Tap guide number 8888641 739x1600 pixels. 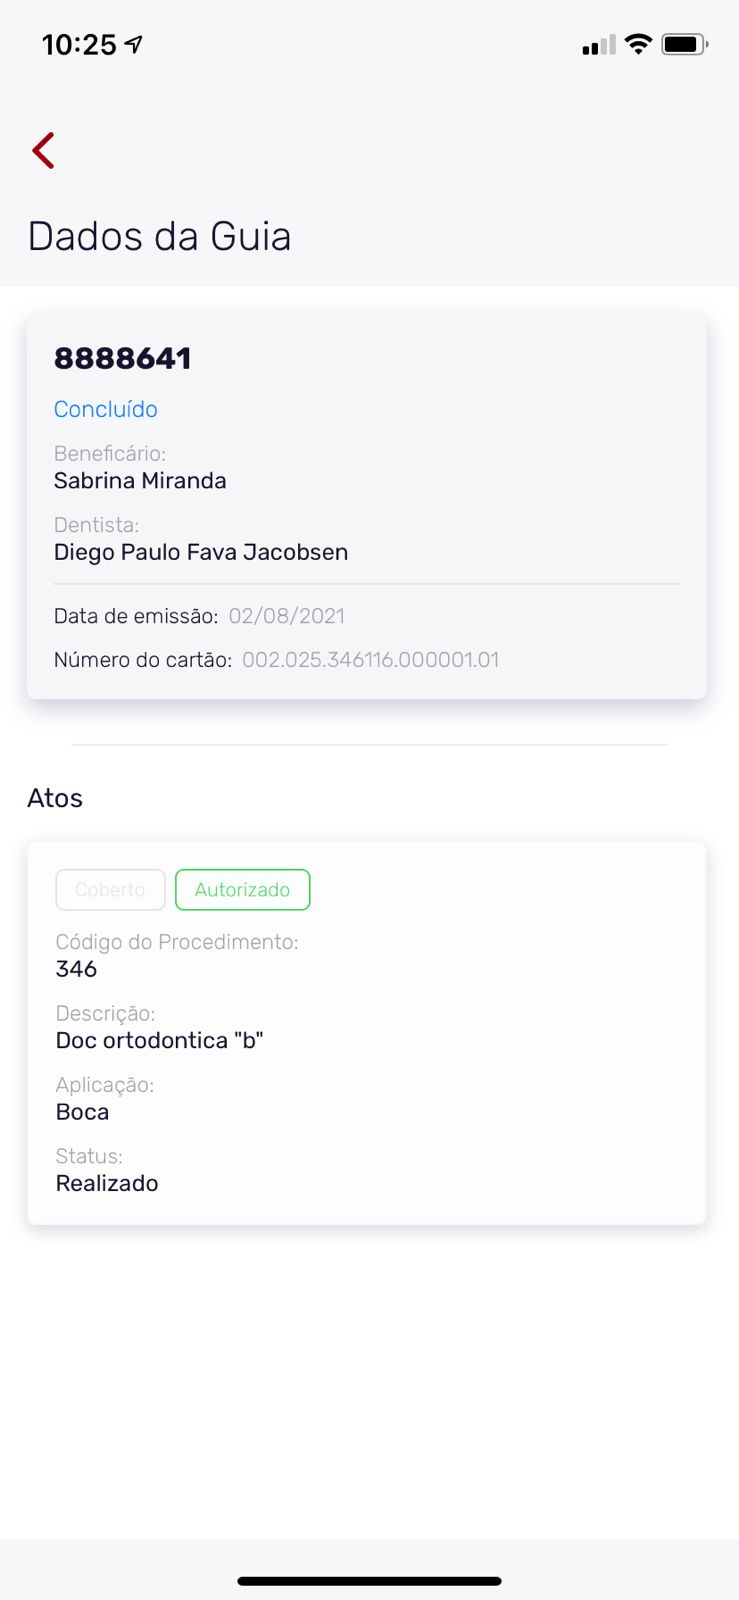coord(122,358)
